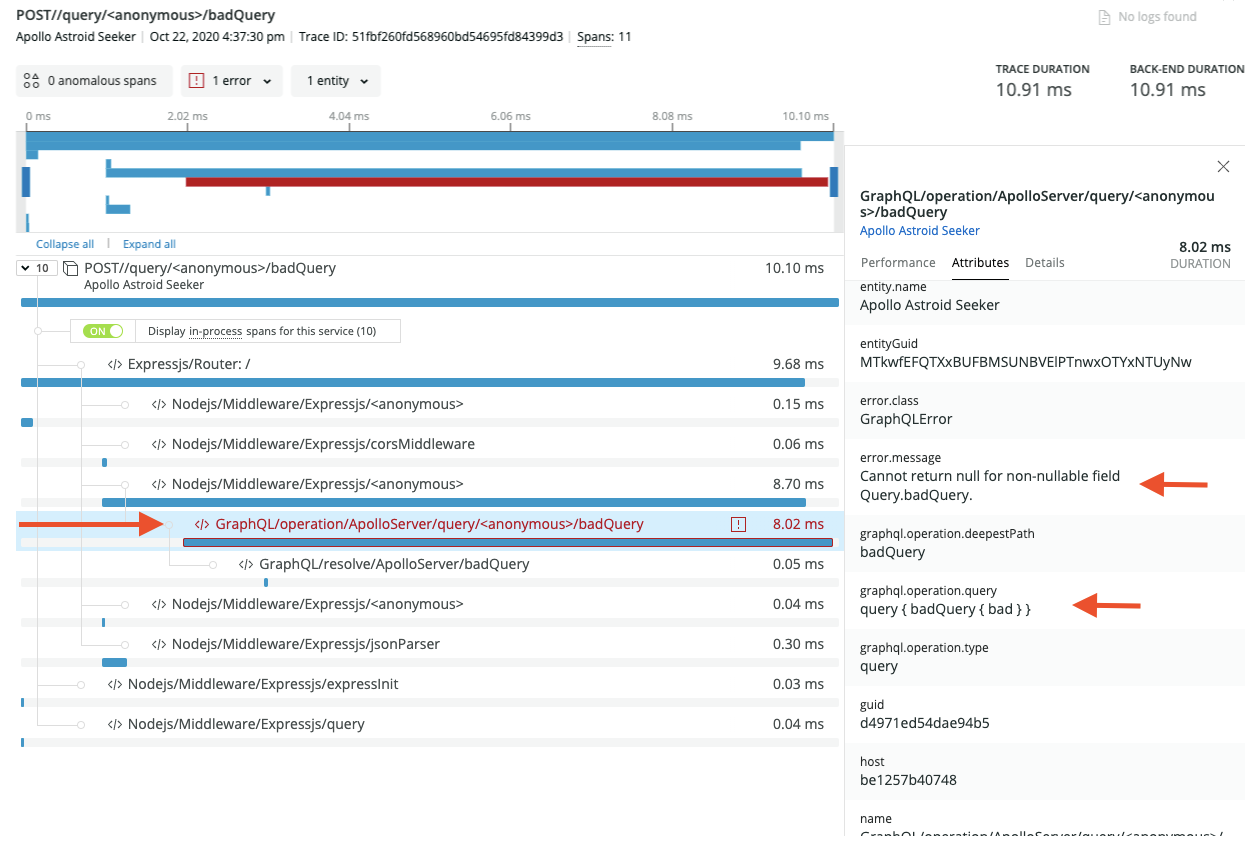Image resolution: width=1254 pixels, height=845 pixels.
Task: Click the Trace ID text in the header
Action: tap(431, 37)
